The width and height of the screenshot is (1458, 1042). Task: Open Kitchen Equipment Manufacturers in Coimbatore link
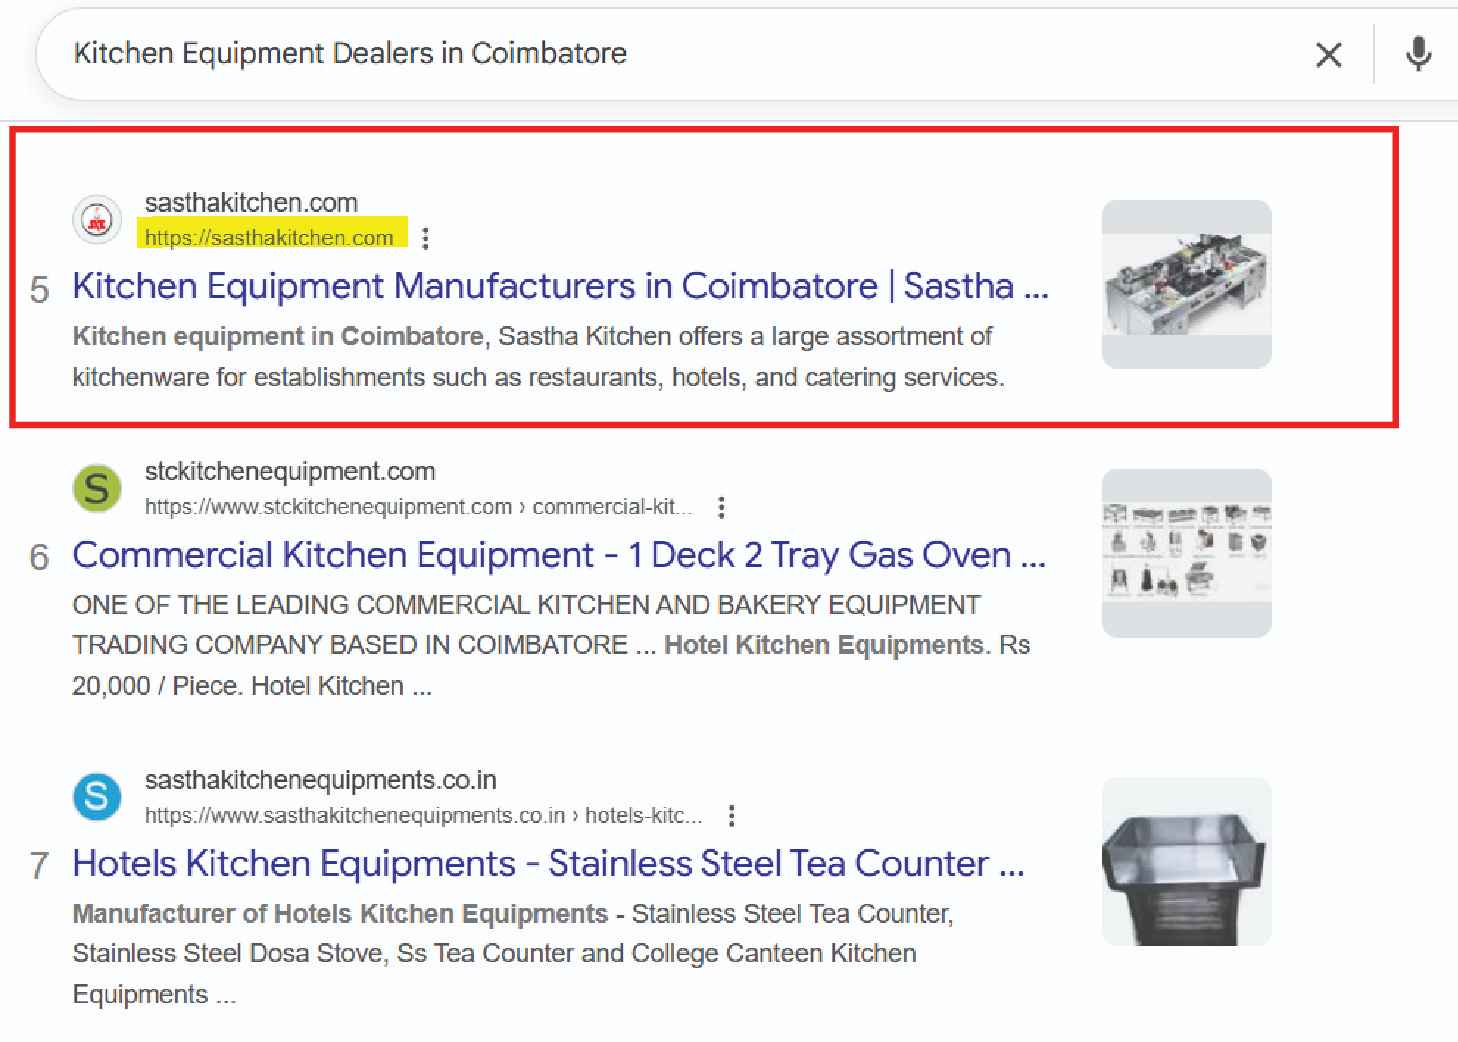(x=560, y=286)
